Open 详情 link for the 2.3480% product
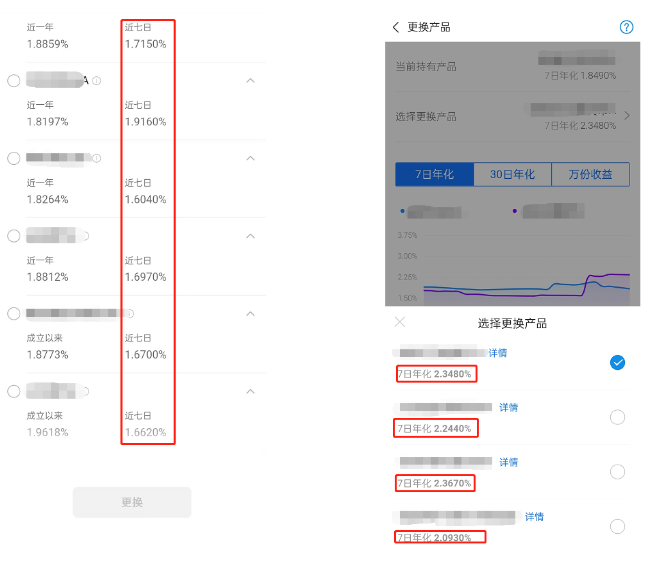The height and width of the screenshot is (567, 657). click(x=498, y=353)
